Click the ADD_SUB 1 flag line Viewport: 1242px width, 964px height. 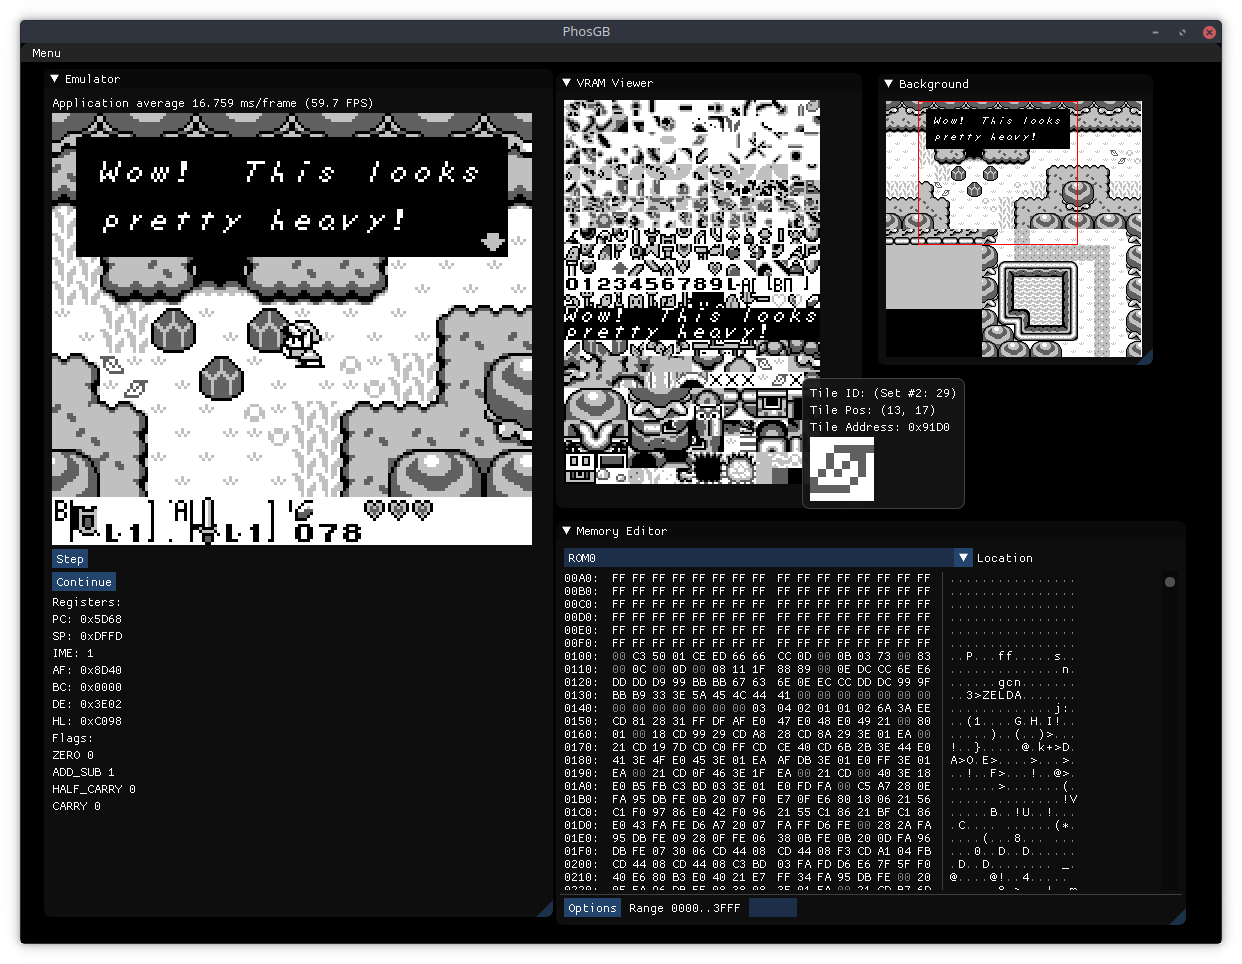tap(83, 773)
